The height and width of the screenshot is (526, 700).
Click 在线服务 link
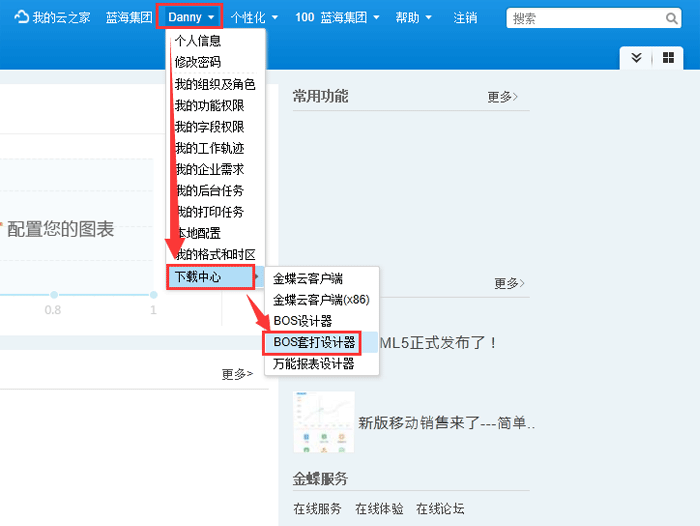(x=317, y=509)
